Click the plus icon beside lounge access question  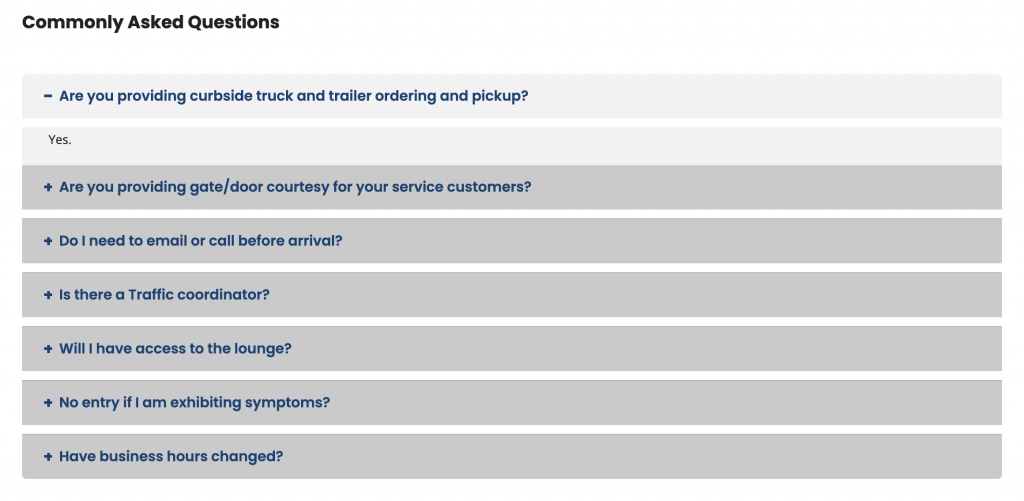(x=48, y=350)
